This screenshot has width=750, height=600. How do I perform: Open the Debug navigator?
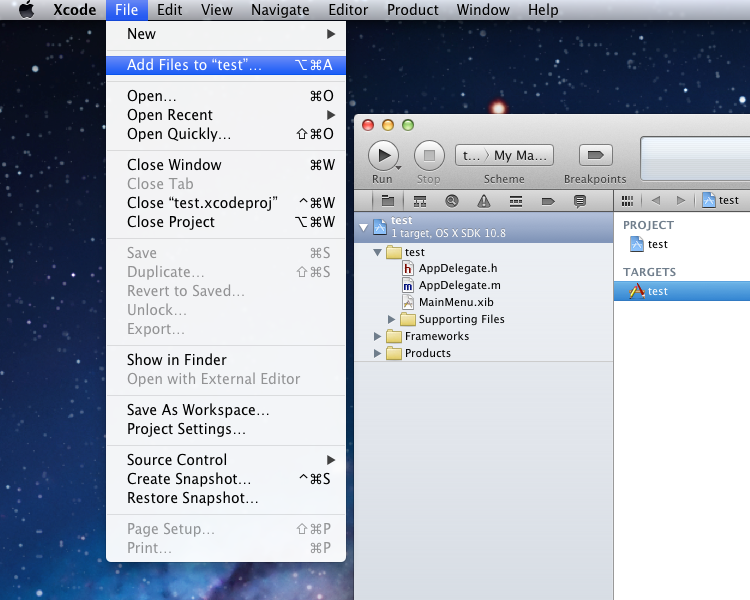click(516, 201)
